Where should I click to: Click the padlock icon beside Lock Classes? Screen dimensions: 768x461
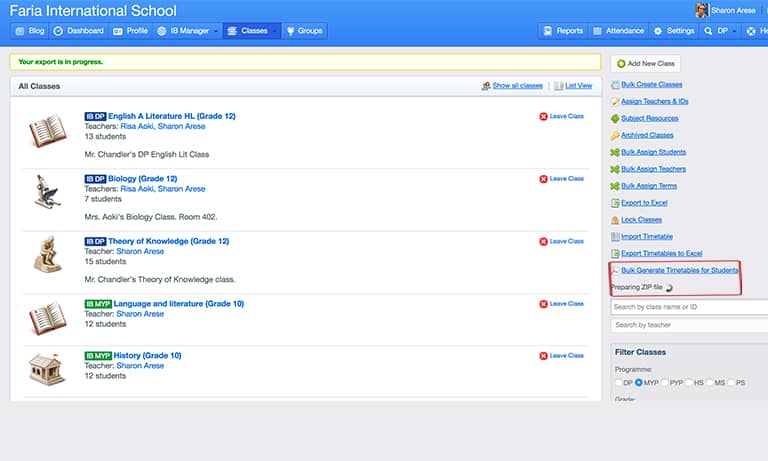point(615,220)
